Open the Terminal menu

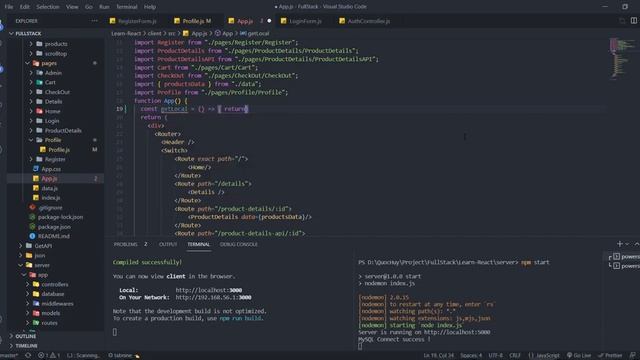127,7
